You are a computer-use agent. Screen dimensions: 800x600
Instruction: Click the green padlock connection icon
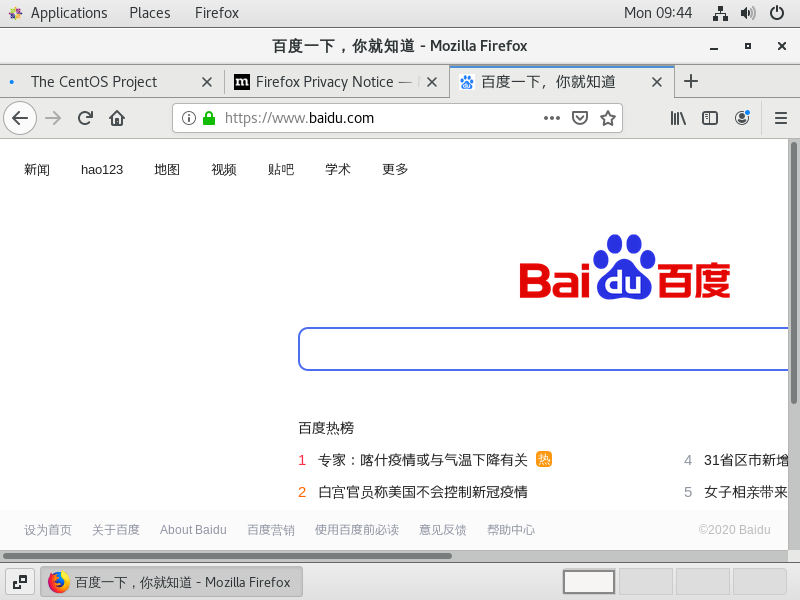coord(209,118)
